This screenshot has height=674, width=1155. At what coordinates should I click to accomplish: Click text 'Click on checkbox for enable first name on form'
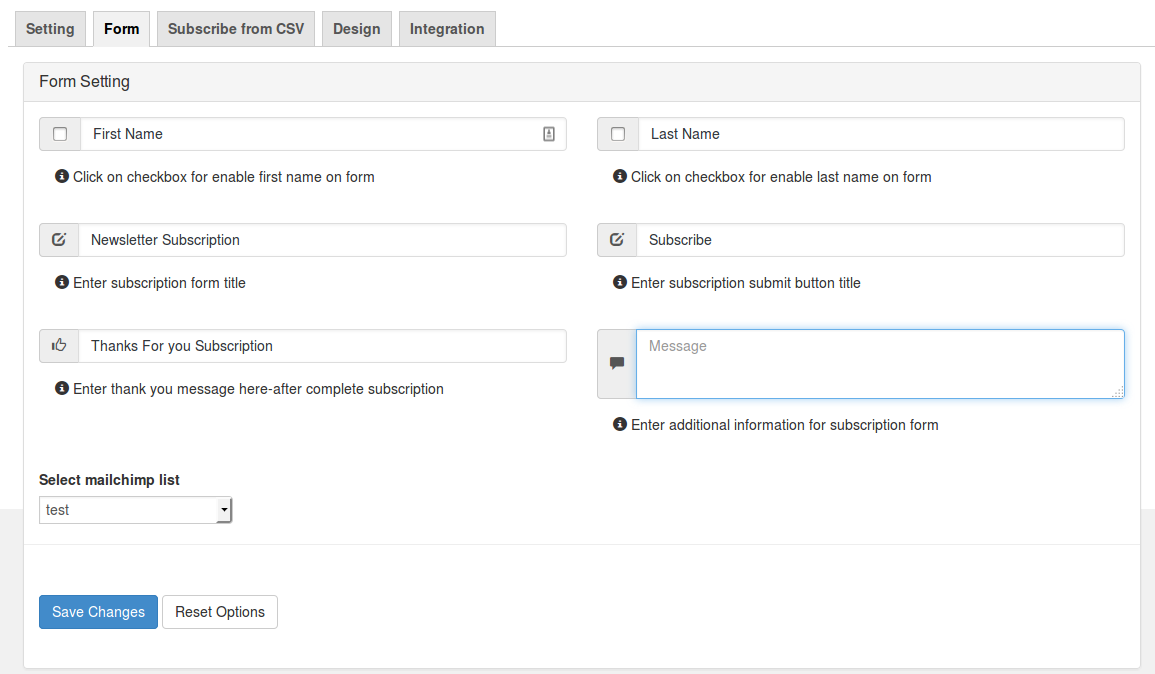tap(223, 177)
